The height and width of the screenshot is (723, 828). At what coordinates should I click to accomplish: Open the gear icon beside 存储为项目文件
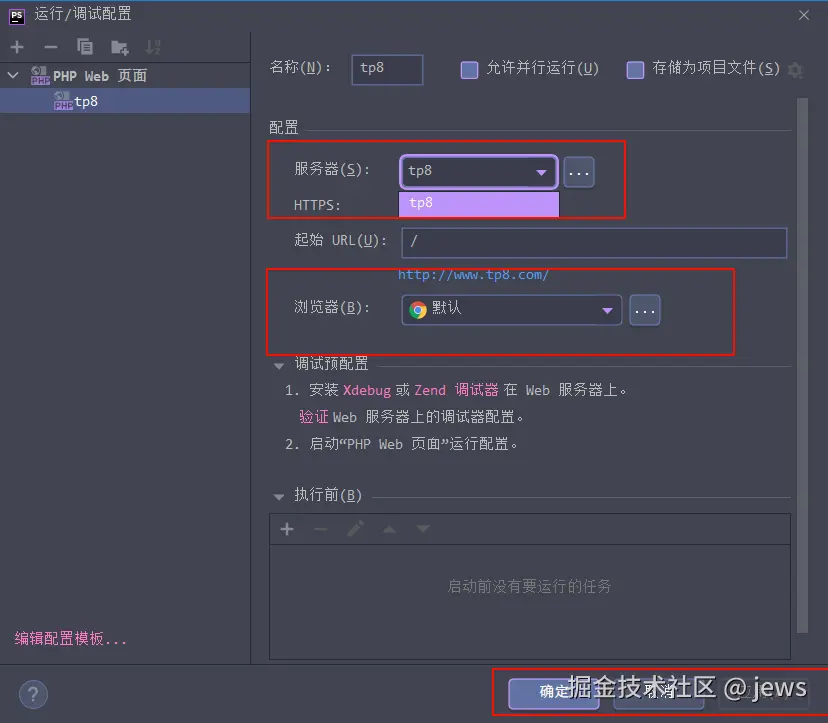point(795,69)
